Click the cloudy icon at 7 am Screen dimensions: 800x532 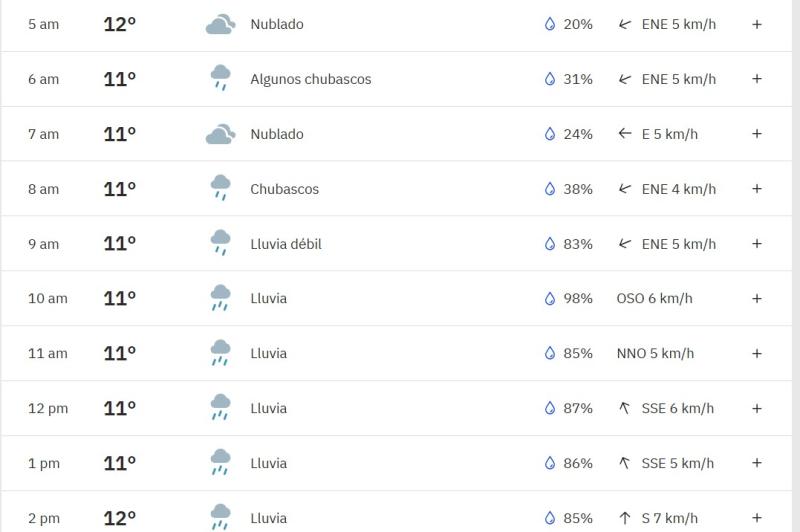(x=220, y=134)
